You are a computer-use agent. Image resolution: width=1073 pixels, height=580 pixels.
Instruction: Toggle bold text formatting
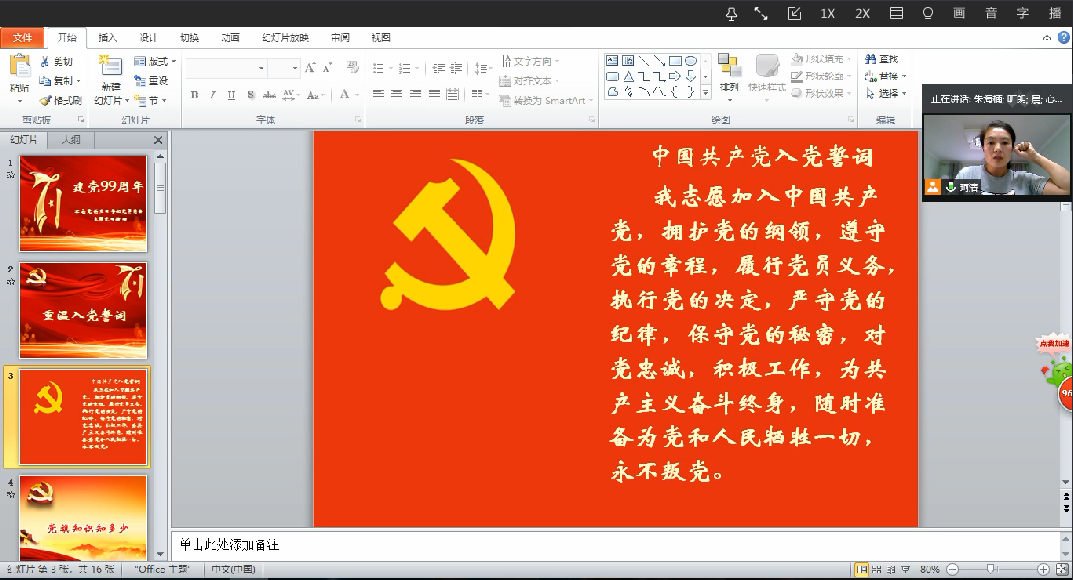(x=194, y=95)
